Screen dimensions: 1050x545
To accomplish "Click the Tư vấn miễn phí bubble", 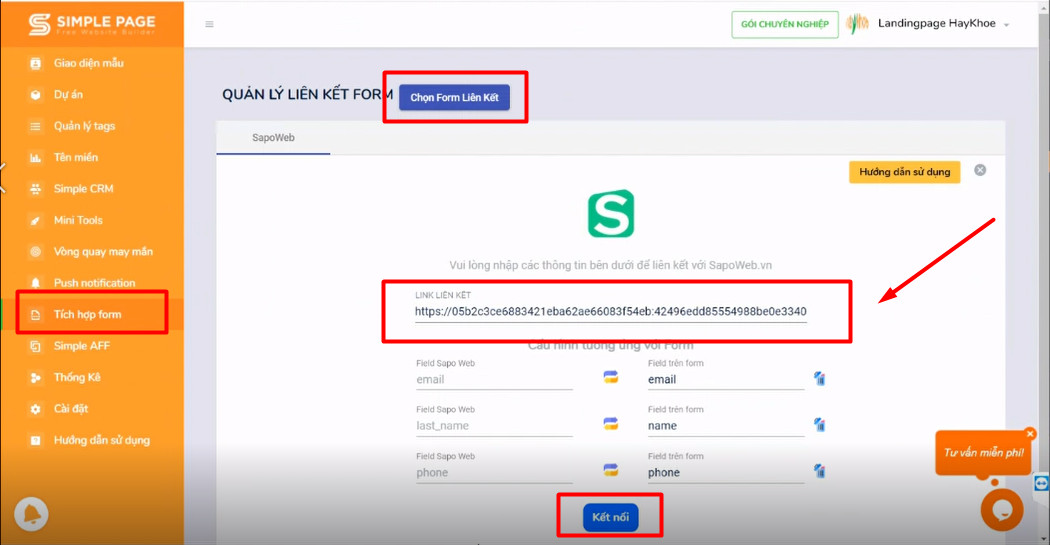I will (983, 453).
